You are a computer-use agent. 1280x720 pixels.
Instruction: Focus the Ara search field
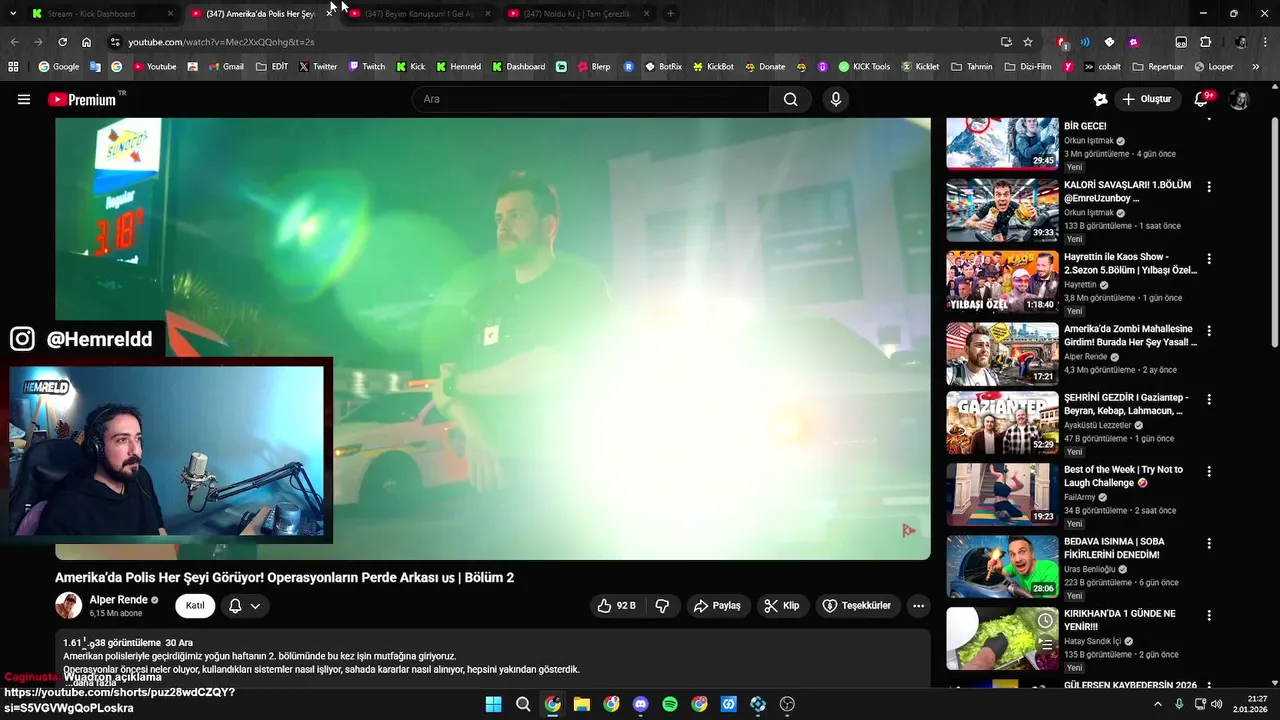coord(591,99)
